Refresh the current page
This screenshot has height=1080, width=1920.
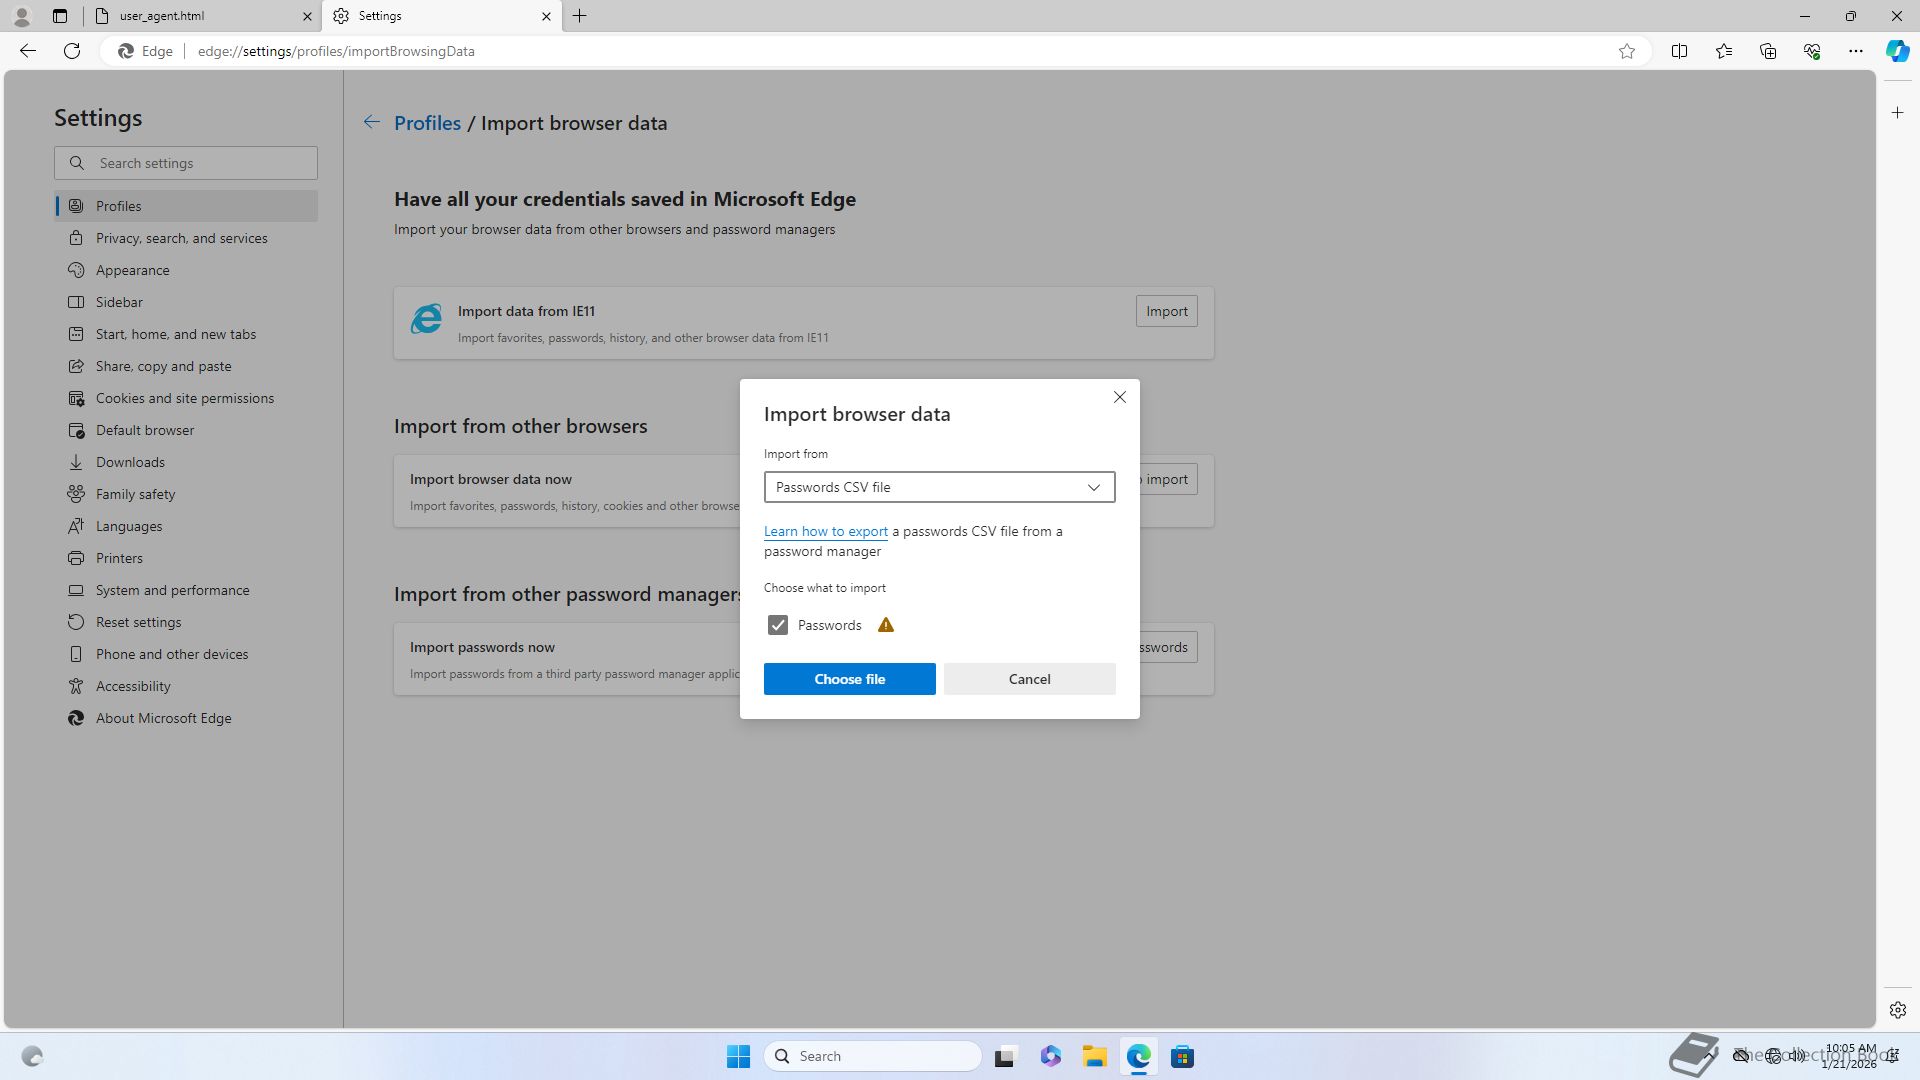click(72, 51)
